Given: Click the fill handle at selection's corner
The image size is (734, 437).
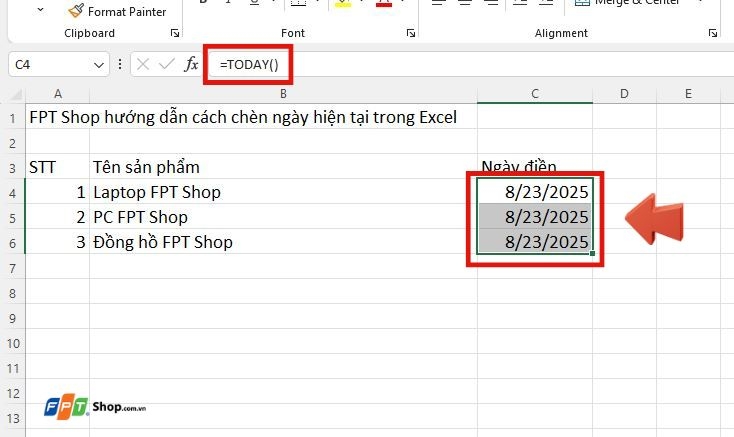Looking at the screenshot, I should (592, 253).
